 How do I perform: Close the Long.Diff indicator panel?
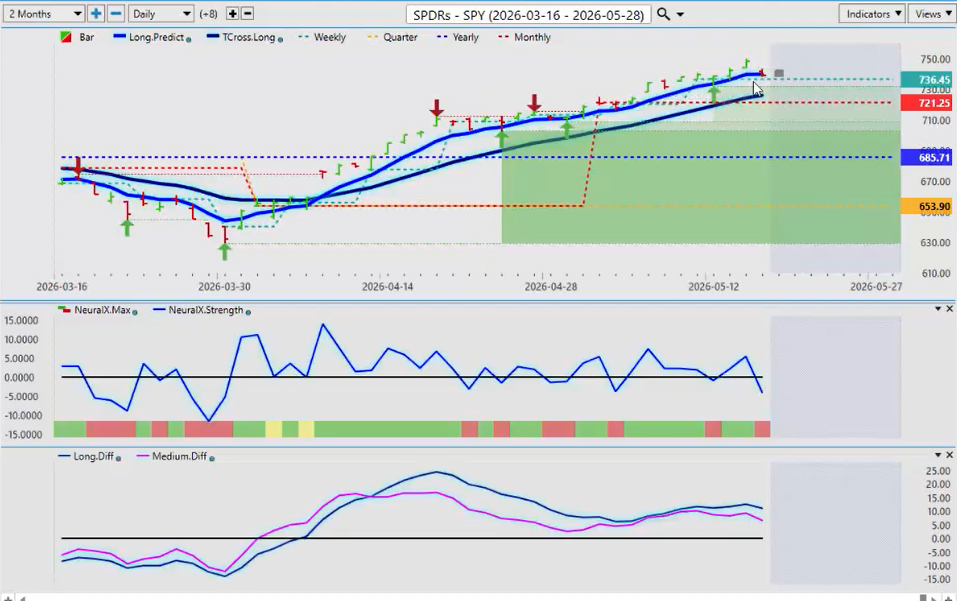click(949, 455)
